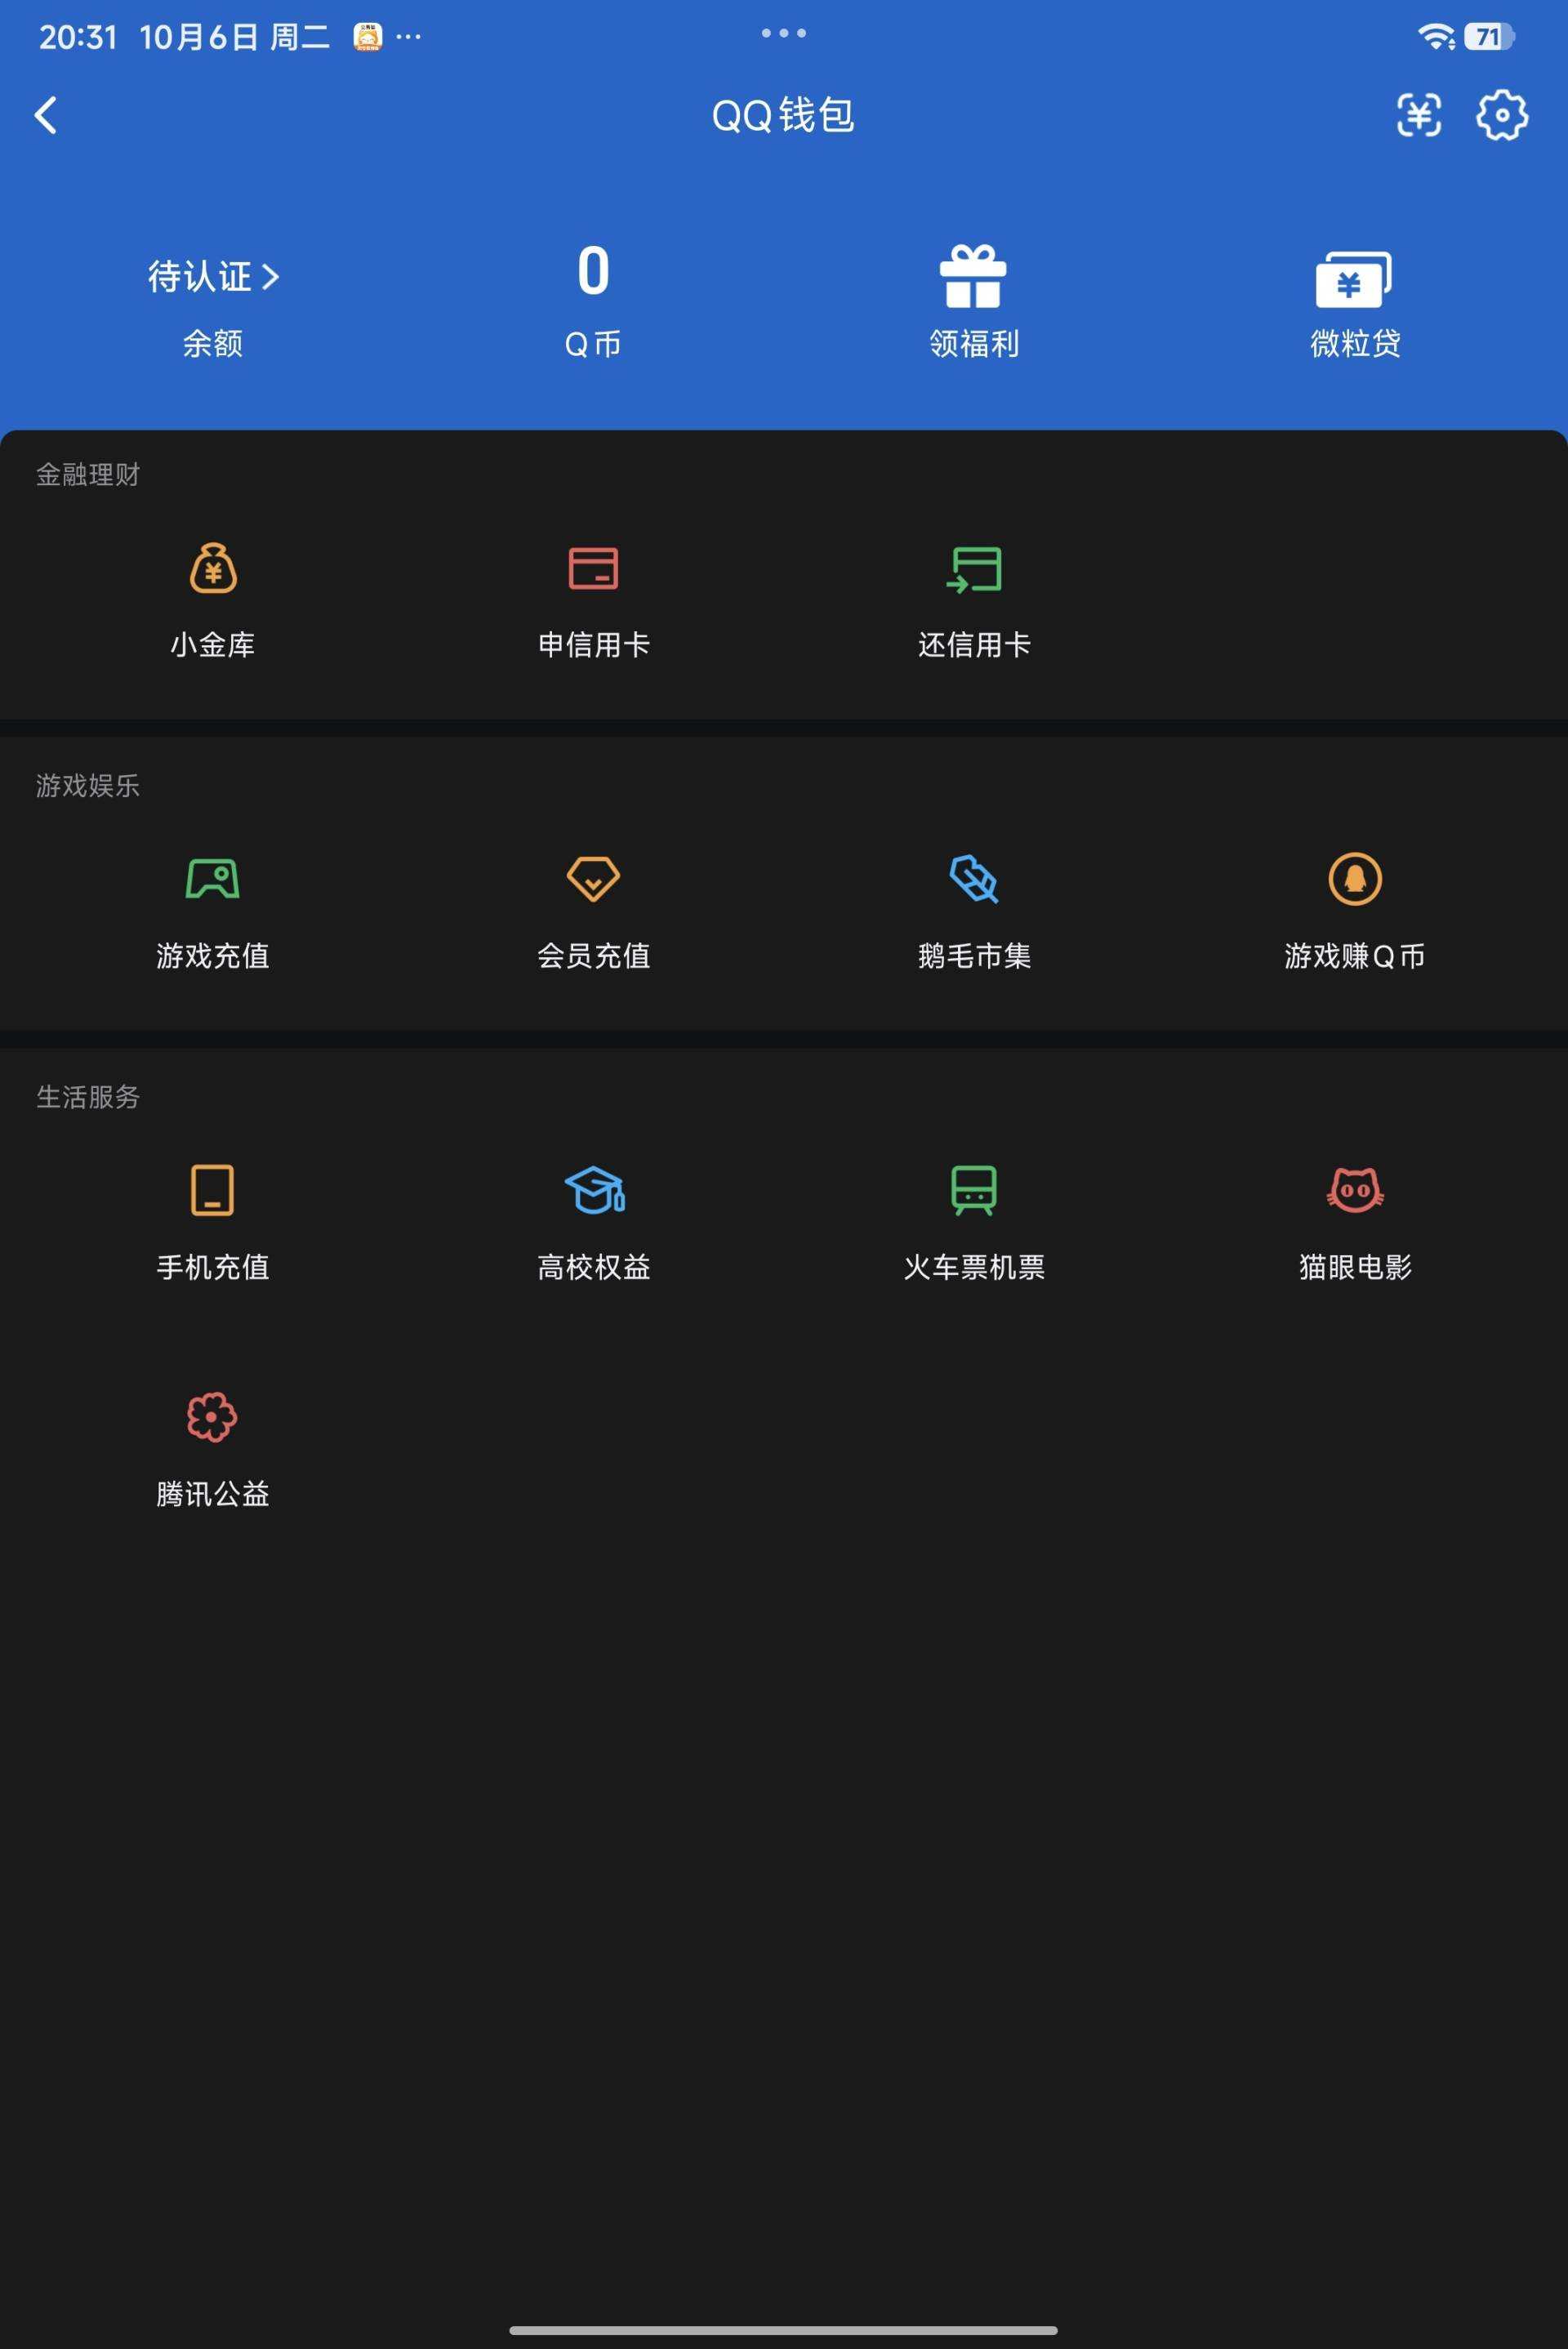
Task: Open 猫眼电影 cat icon
Action: click(1355, 1190)
